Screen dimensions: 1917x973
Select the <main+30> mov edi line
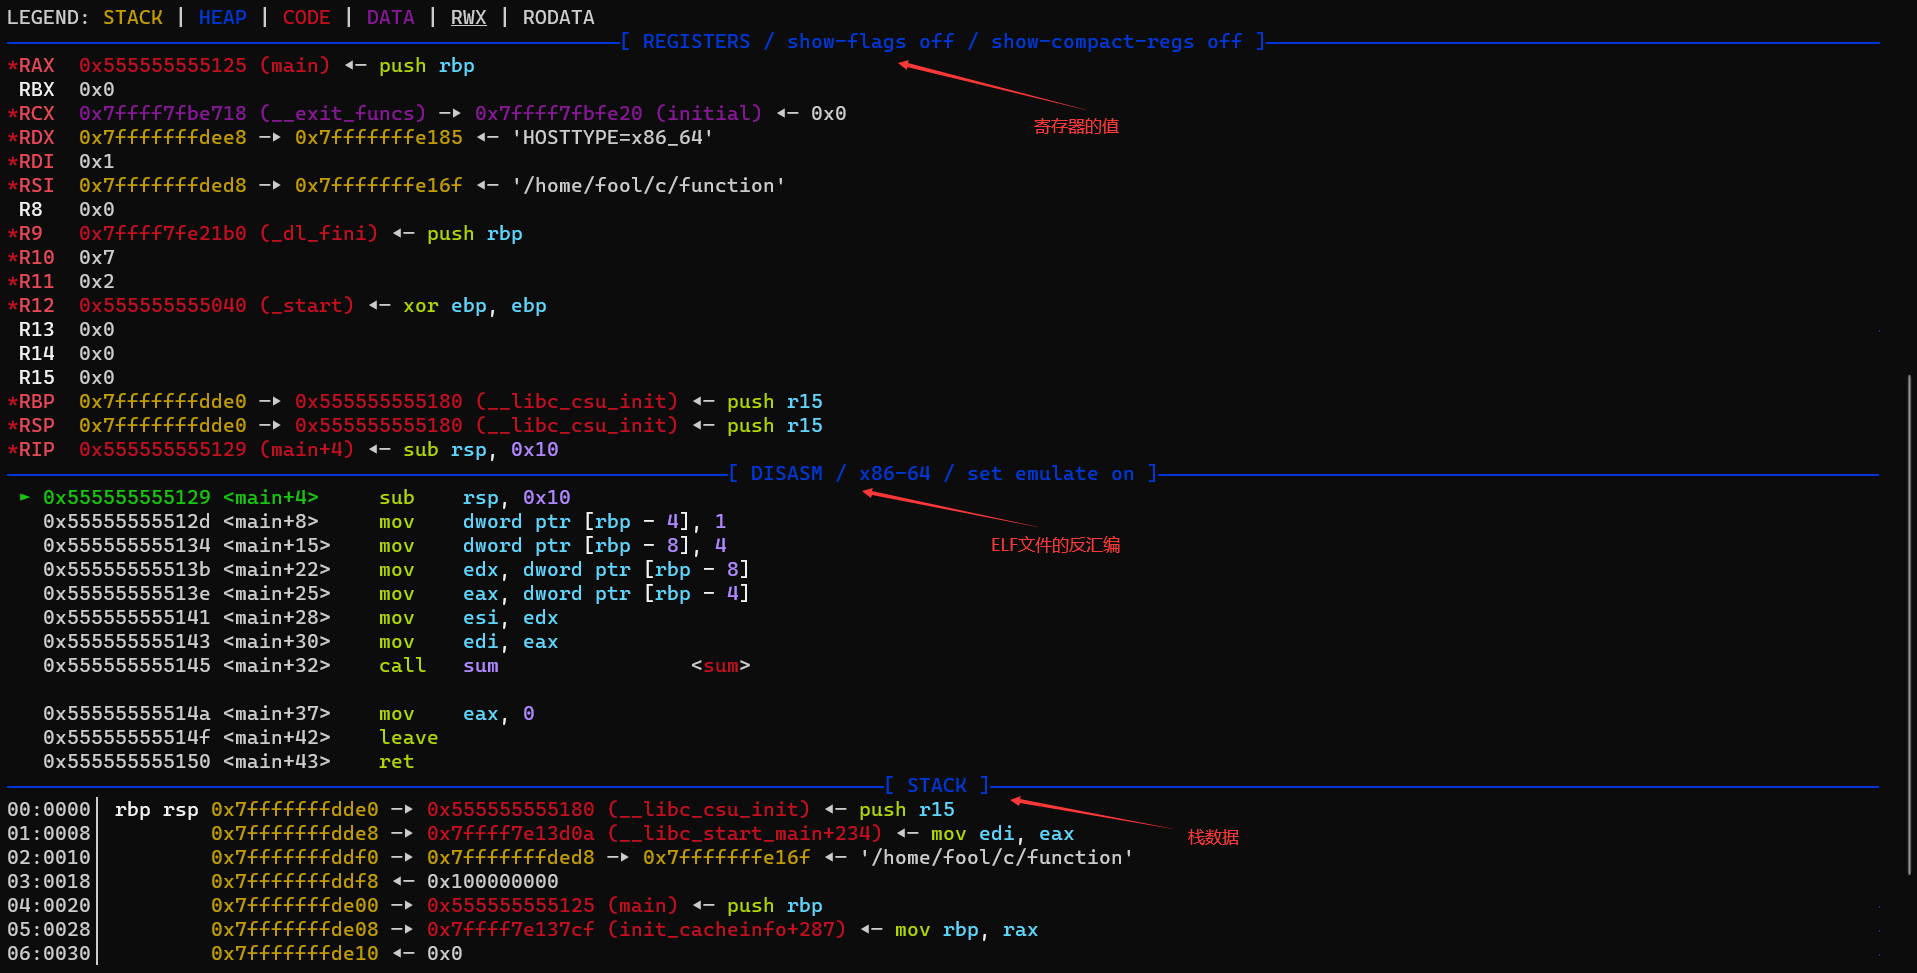click(300, 641)
